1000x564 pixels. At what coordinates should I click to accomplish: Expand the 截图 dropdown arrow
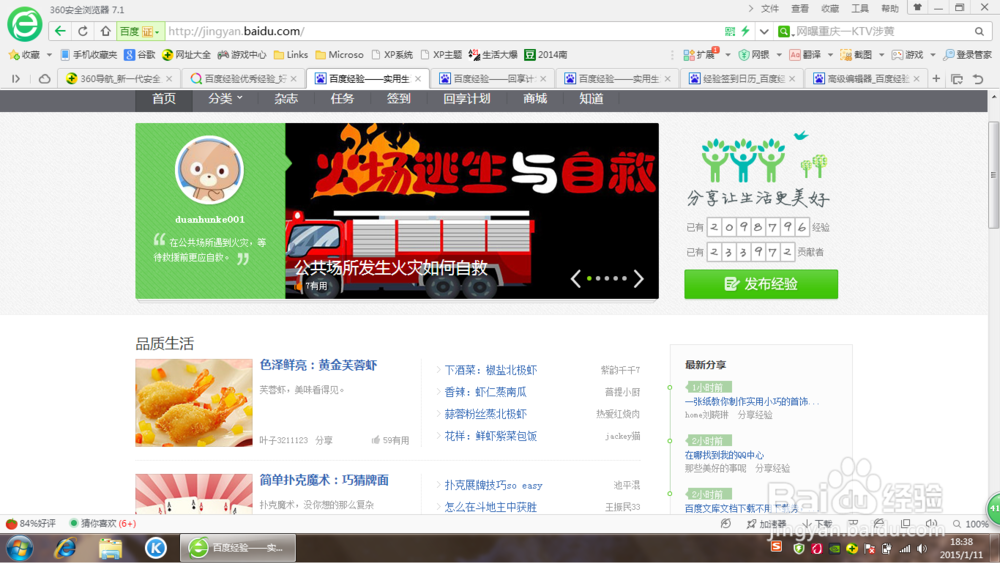(x=881, y=55)
